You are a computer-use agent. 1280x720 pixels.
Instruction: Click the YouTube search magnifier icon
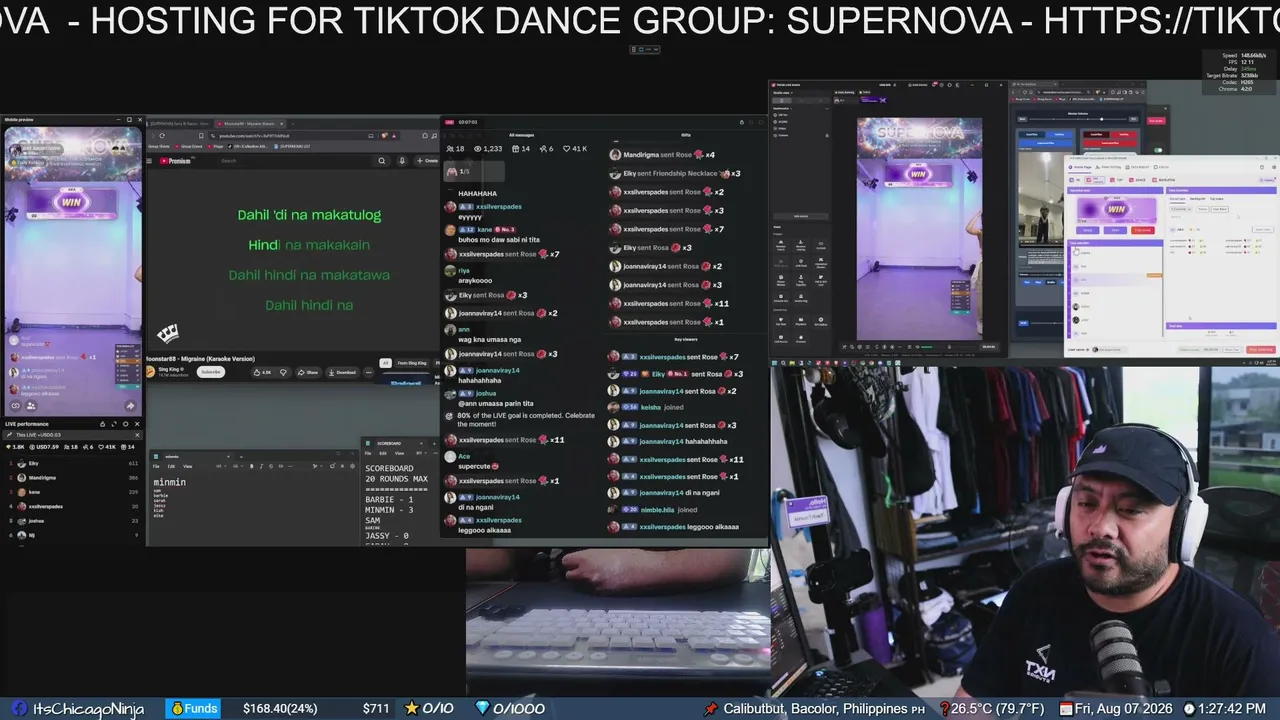(381, 160)
